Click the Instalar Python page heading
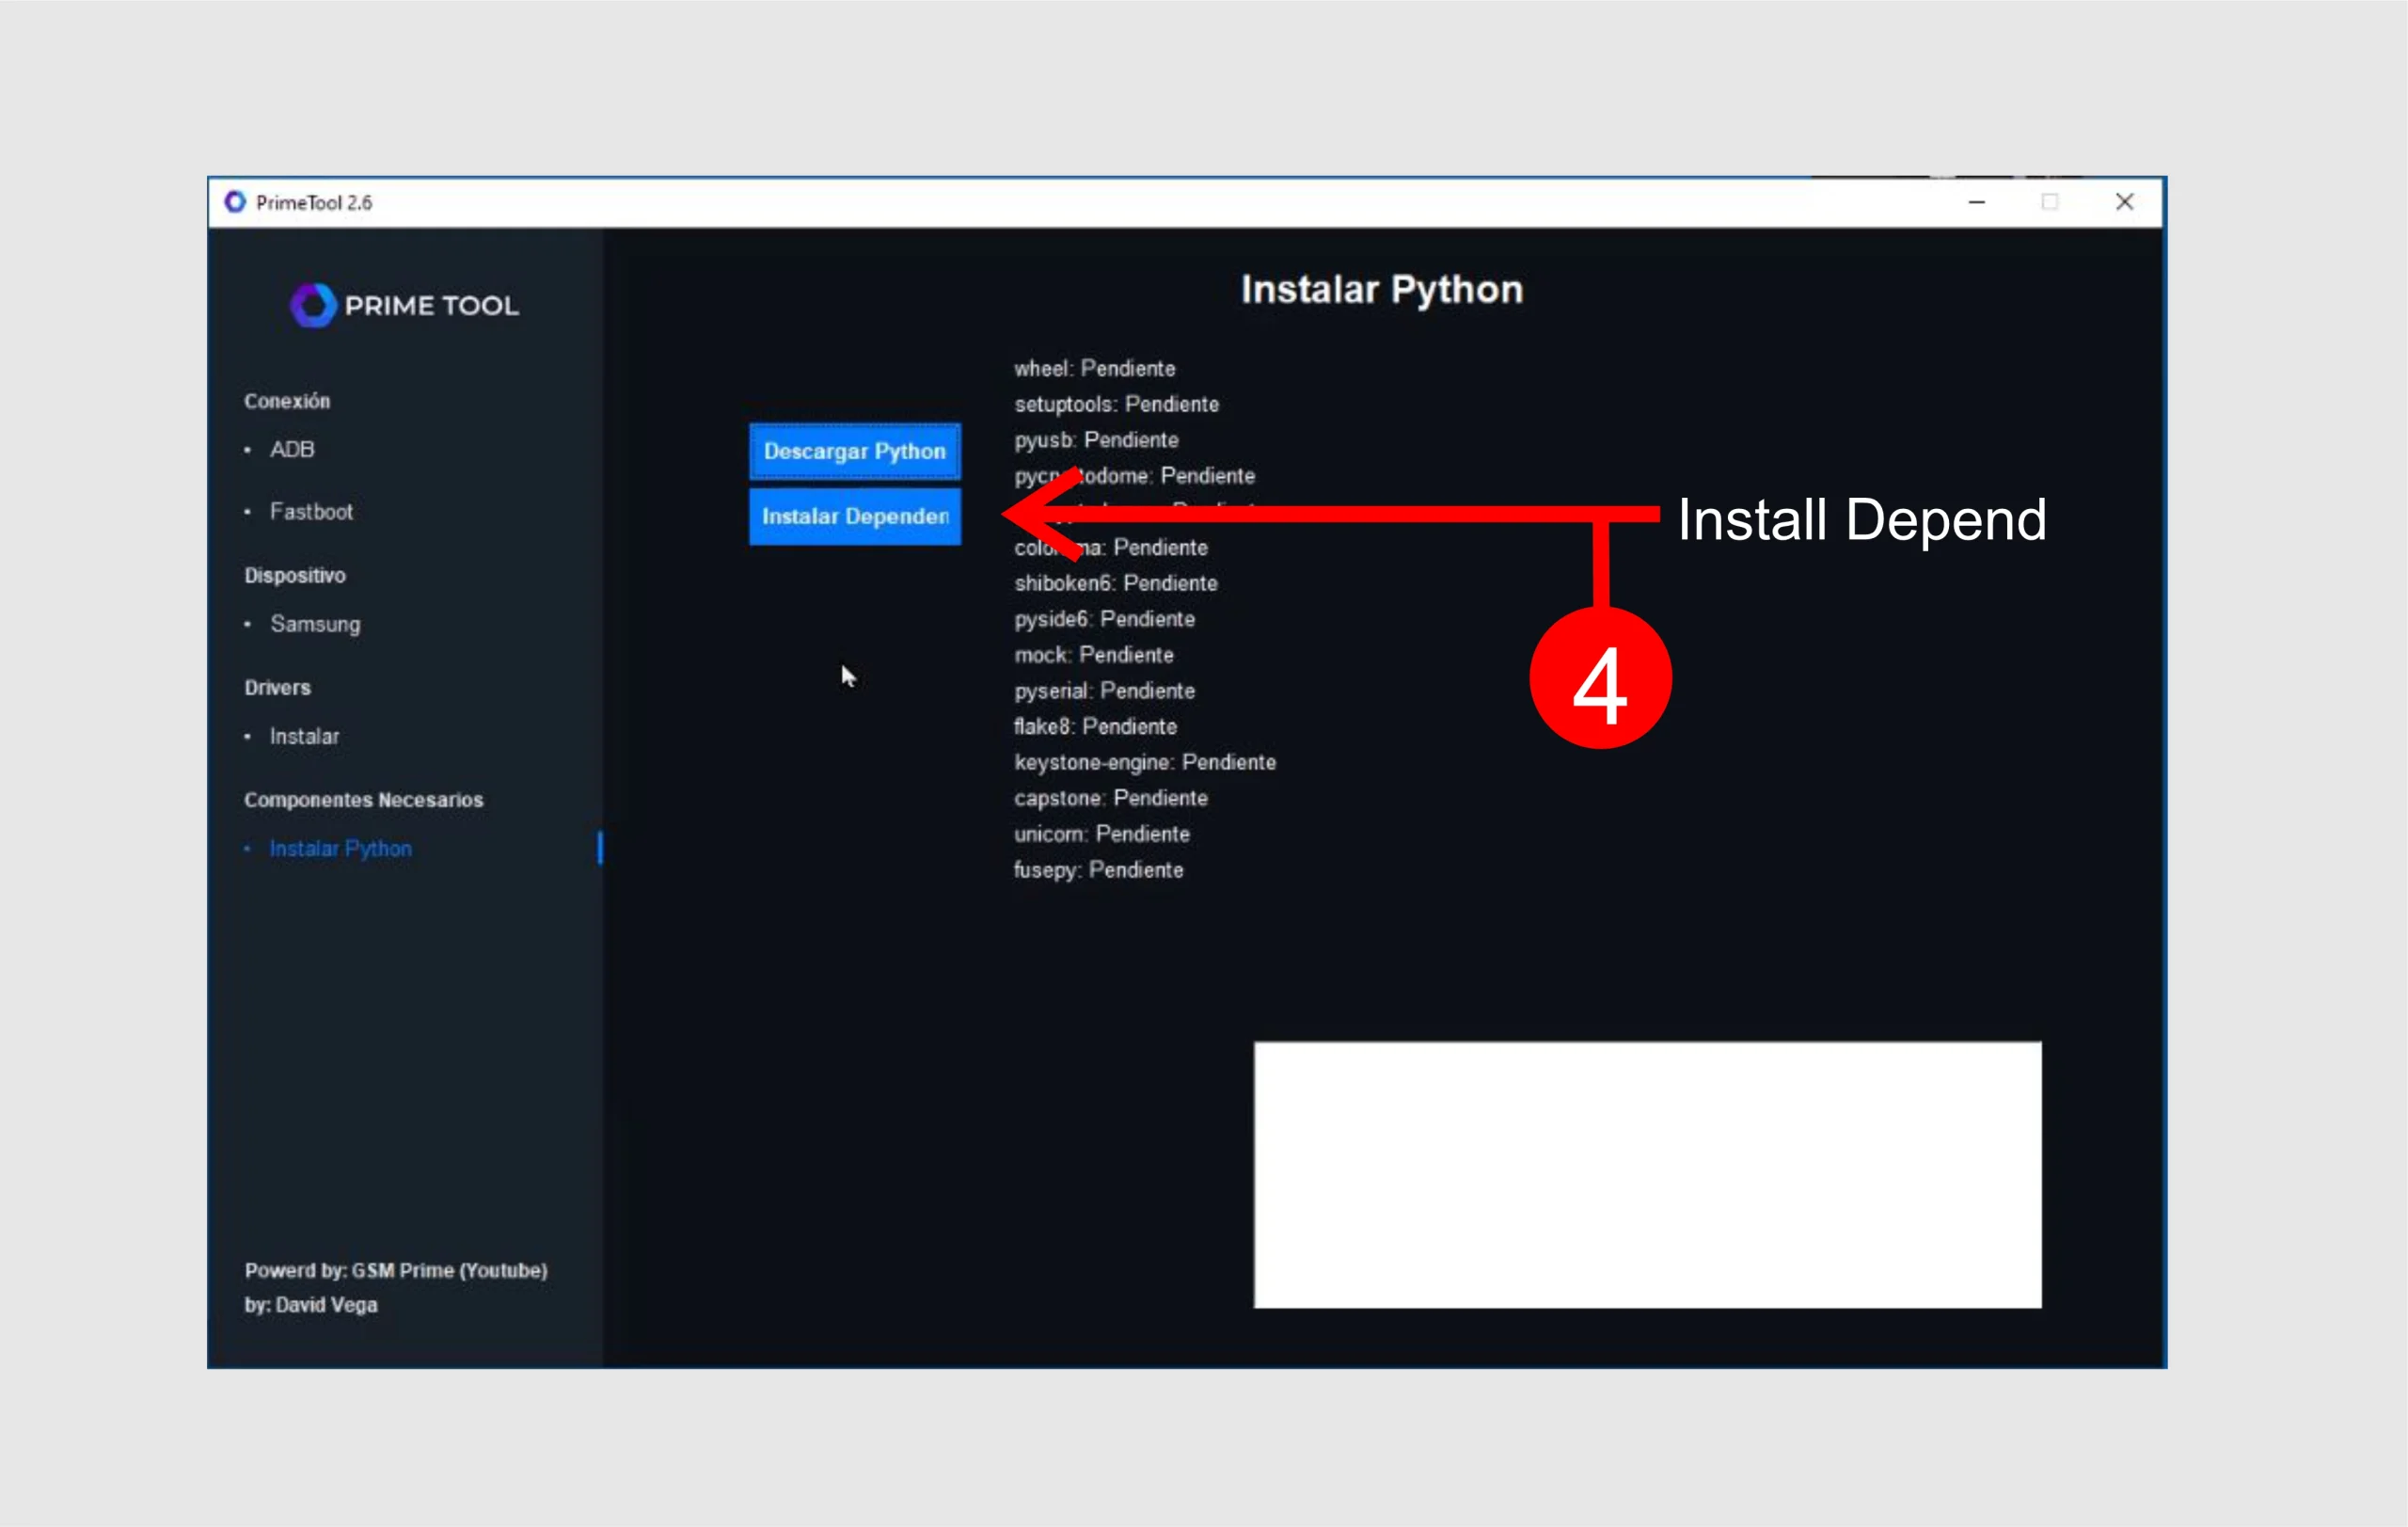The width and height of the screenshot is (2408, 1527). (1381, 289)
